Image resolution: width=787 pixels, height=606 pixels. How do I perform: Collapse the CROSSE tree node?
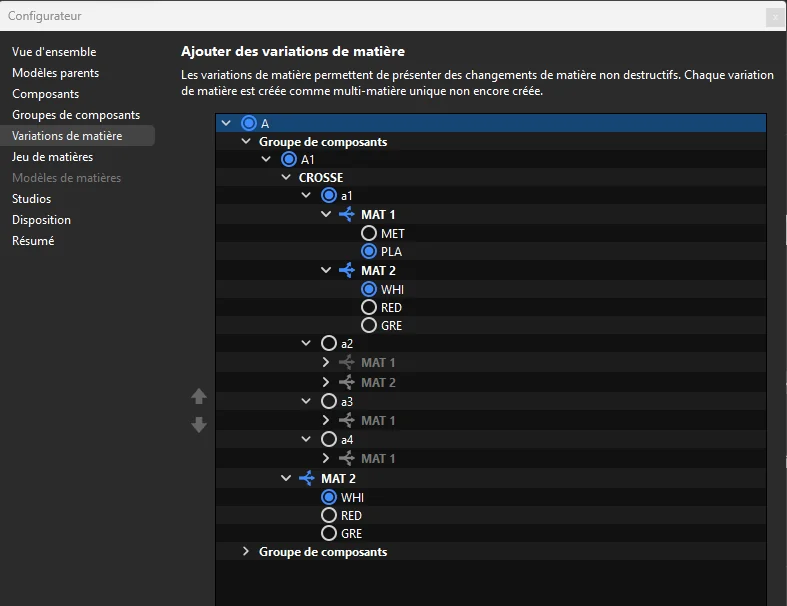pos(286,177)
